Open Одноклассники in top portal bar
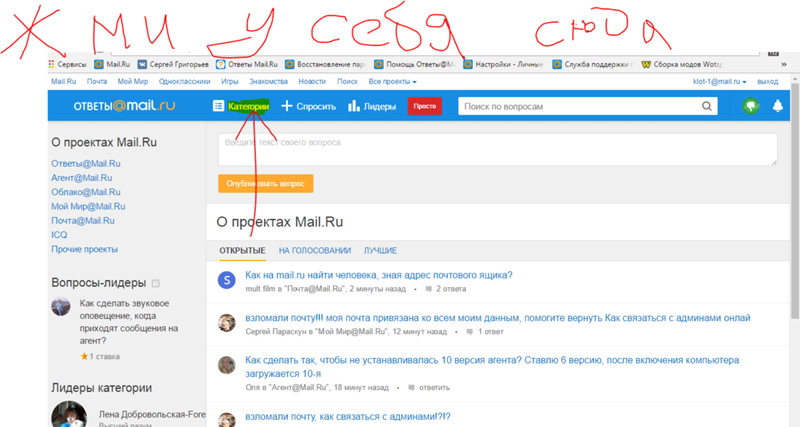Viewport: 800px width, 427px height. pyautogui.click(x=184, y=82)
